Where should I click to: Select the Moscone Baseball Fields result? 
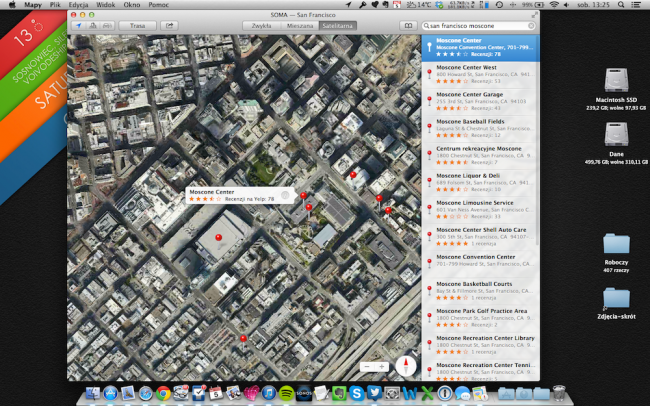point(479,129)
